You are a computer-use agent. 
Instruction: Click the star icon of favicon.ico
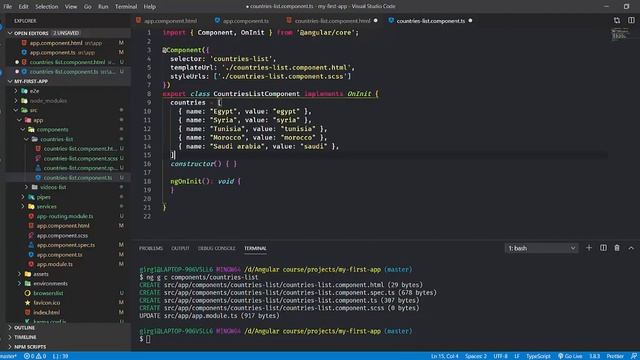point(28,302)
